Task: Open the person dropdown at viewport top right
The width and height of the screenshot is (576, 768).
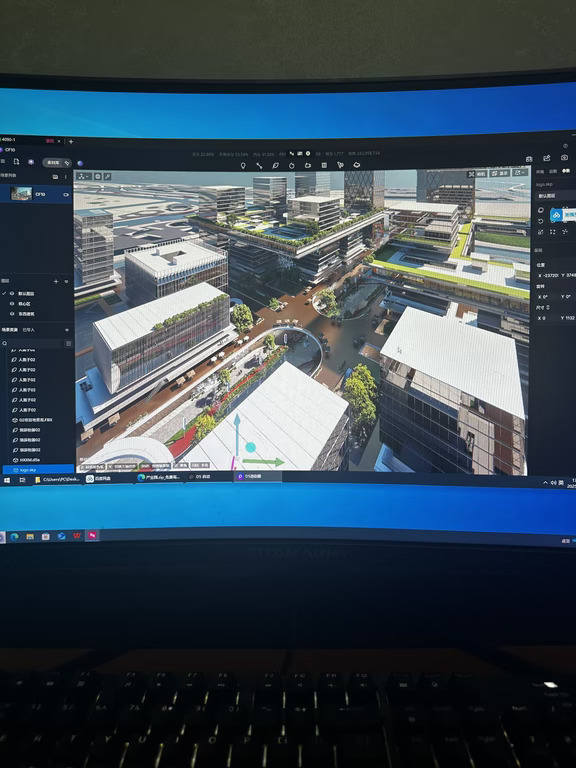Action: tap(520, 173)
